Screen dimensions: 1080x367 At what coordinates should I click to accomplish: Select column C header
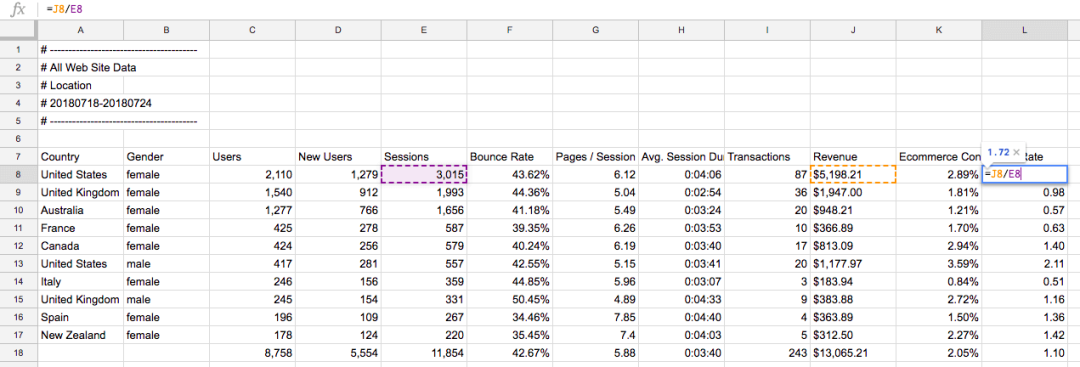click(x=252, y=30)
